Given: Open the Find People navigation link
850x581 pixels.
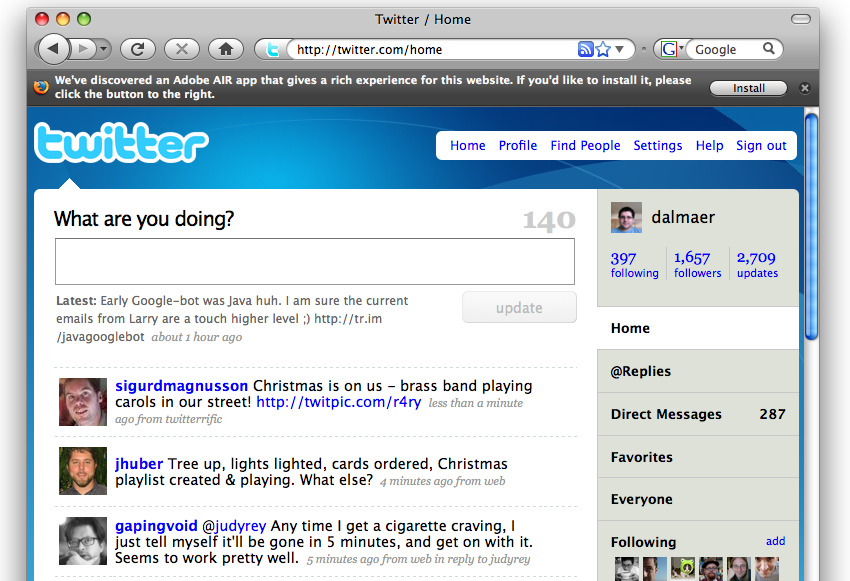Looking at the screenshot, I should pyautogui.click(x=585, y=145).
